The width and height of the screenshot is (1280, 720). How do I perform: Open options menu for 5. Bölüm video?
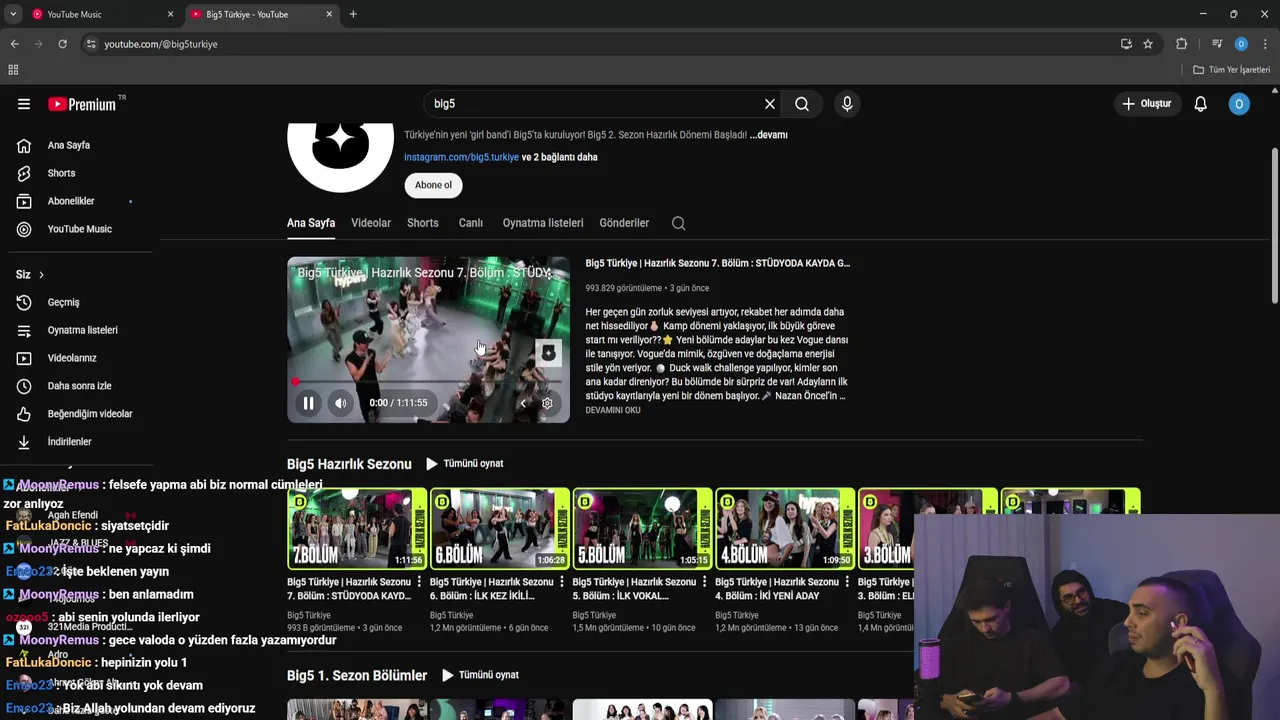pos(704,582)
